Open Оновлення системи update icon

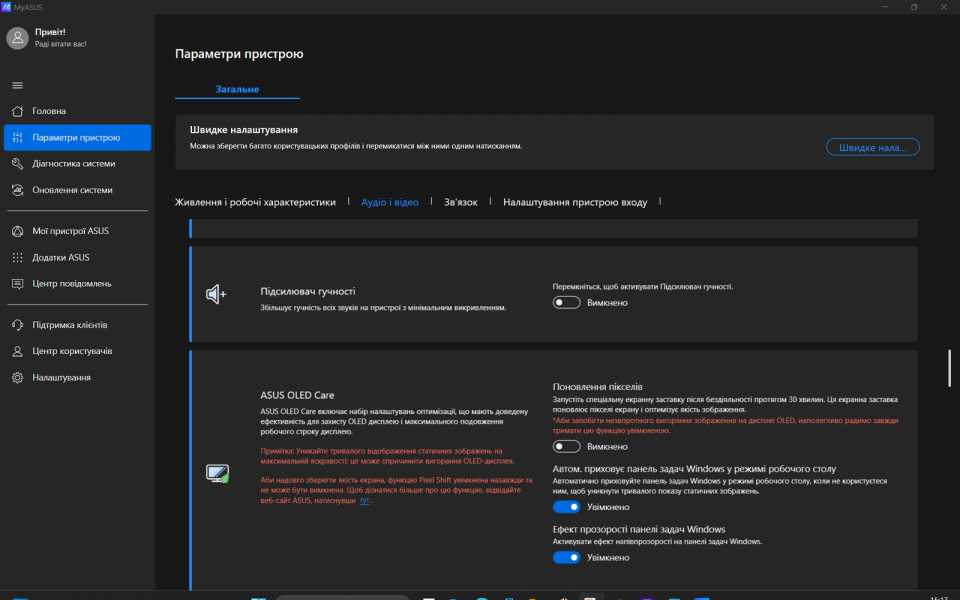[x=17, y=190]
